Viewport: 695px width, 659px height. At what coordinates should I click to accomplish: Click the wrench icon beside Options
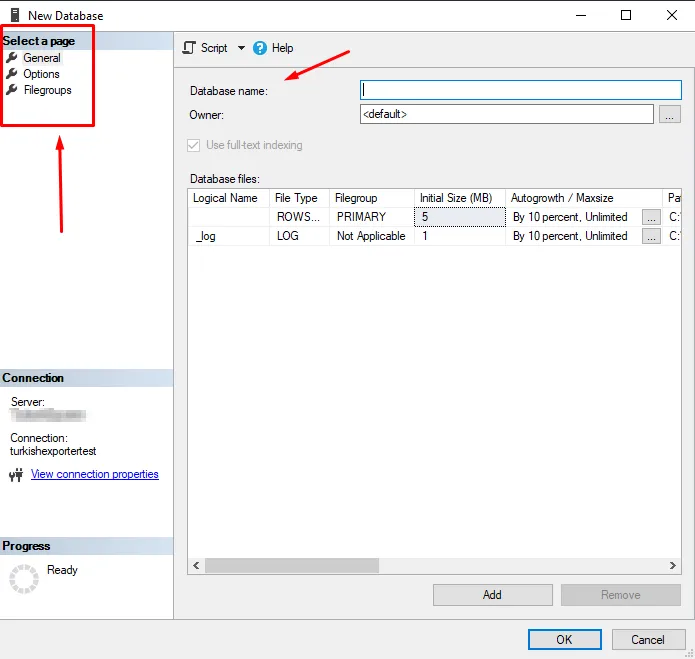coord(12,74)
